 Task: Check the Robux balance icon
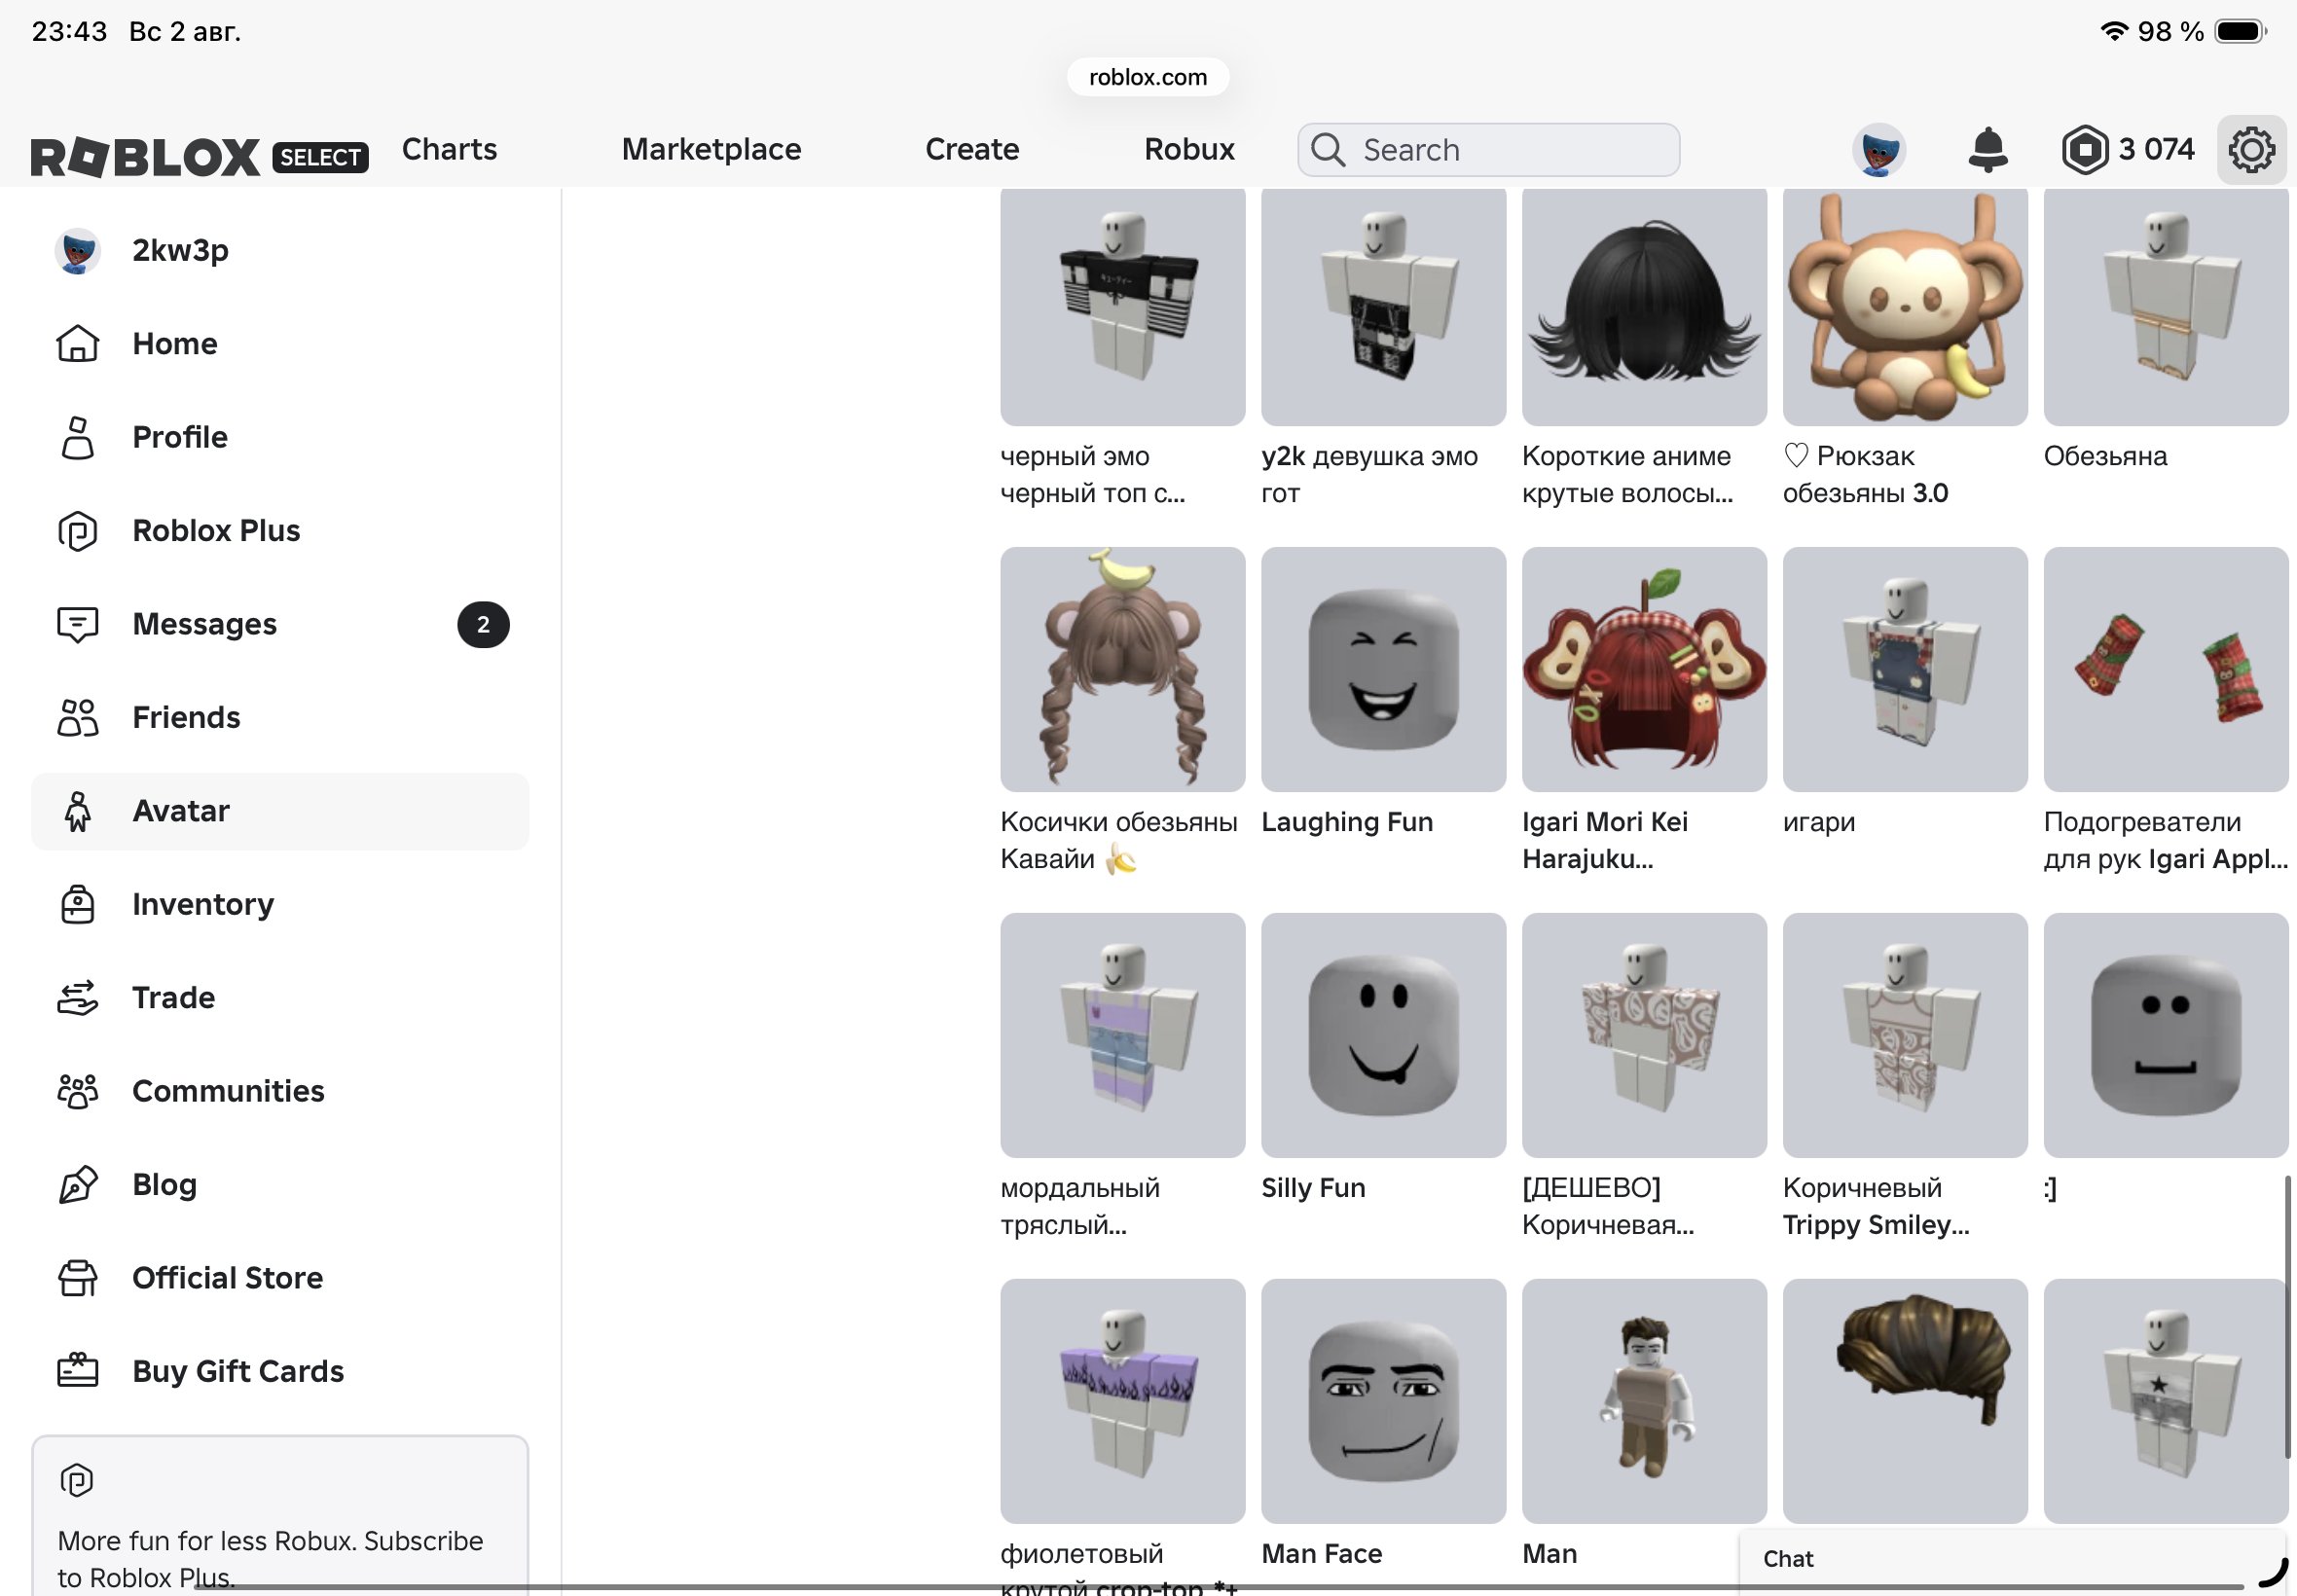pyautogui.click(x=2084, y=150)
